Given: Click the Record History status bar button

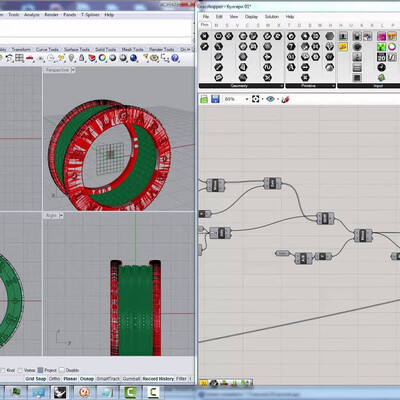Looking at the screenshot, I should (158, 379).
